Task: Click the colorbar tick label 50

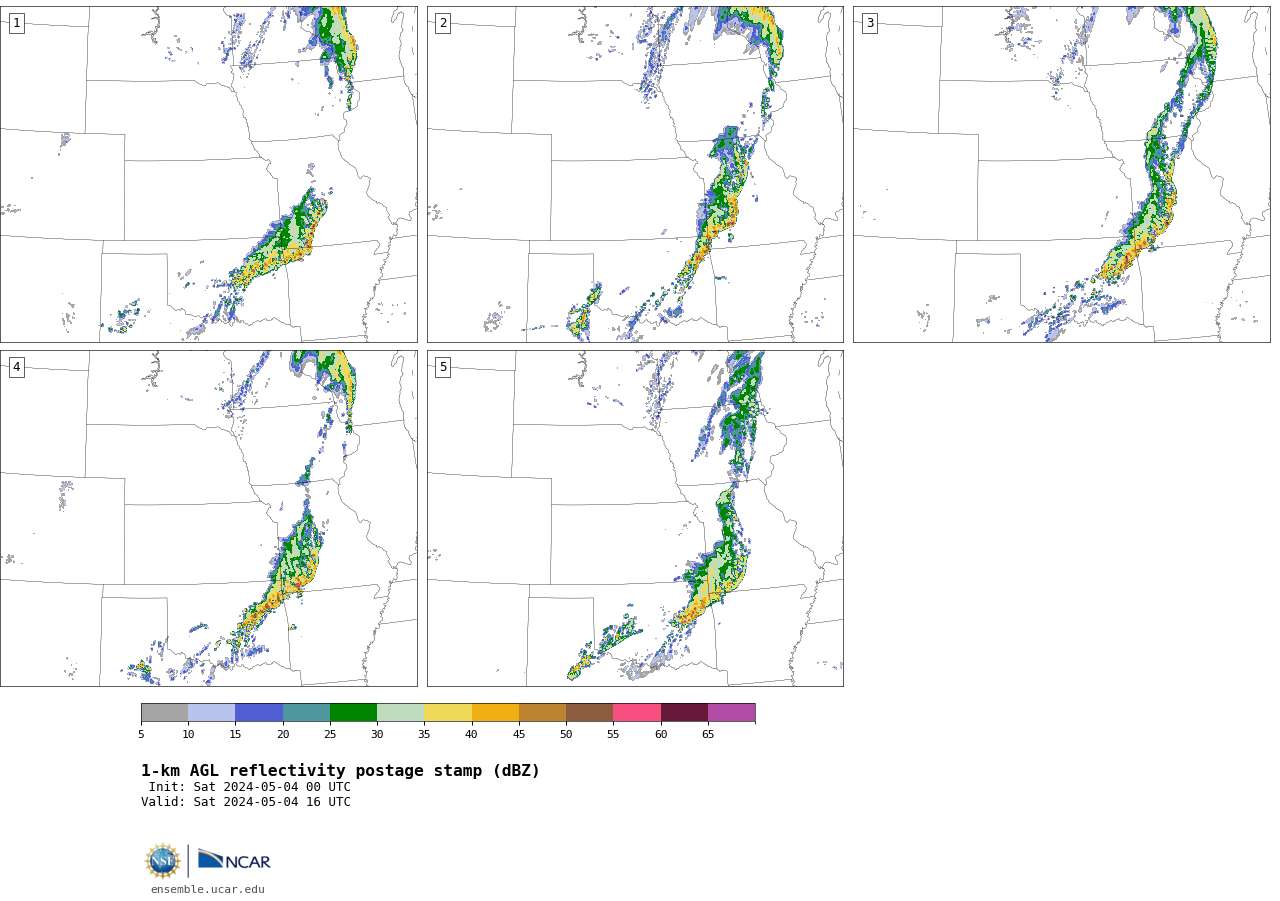Action: point(566,734)
